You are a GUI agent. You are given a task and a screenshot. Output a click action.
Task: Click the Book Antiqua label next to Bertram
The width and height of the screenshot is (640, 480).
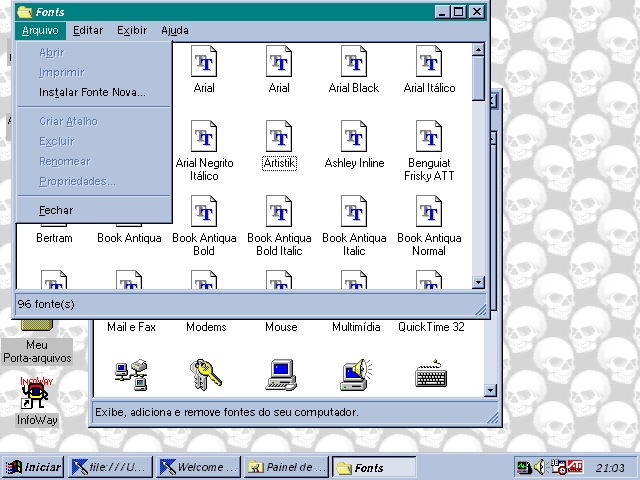pos(129,238)
